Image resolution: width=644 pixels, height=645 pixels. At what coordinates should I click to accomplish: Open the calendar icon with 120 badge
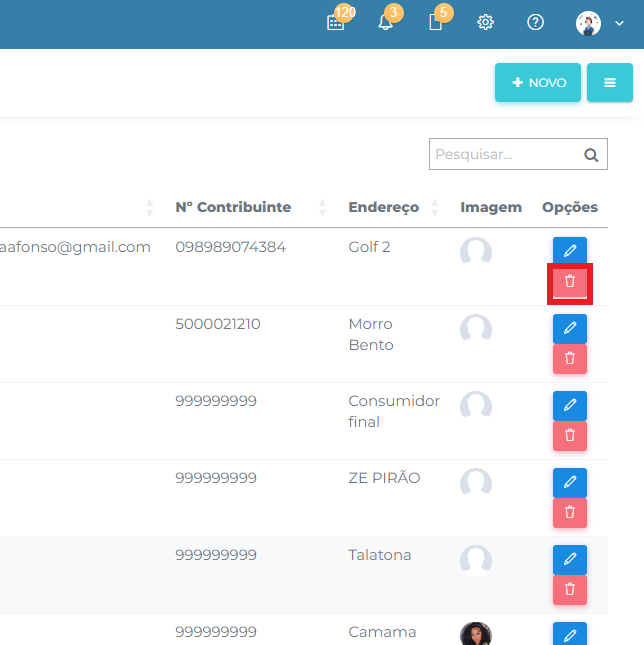point(335,23)
